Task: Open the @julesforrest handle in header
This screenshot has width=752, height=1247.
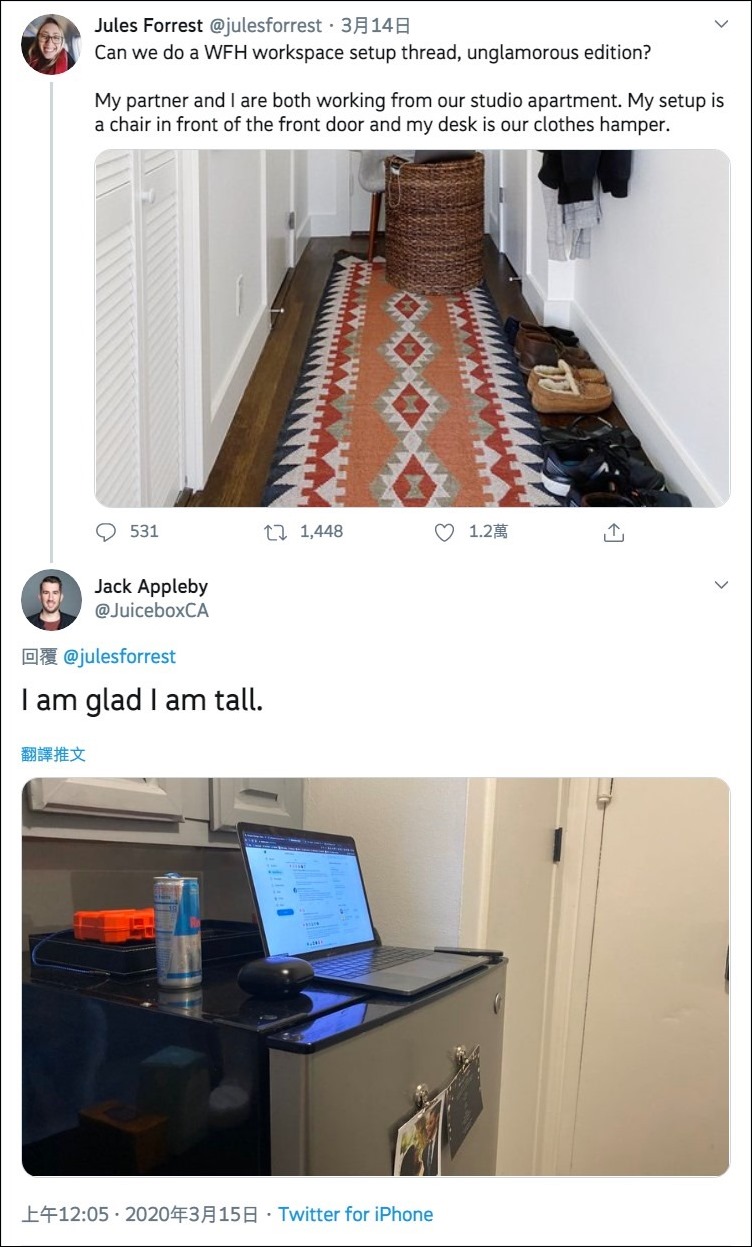Action: click(x=266, y=25)
